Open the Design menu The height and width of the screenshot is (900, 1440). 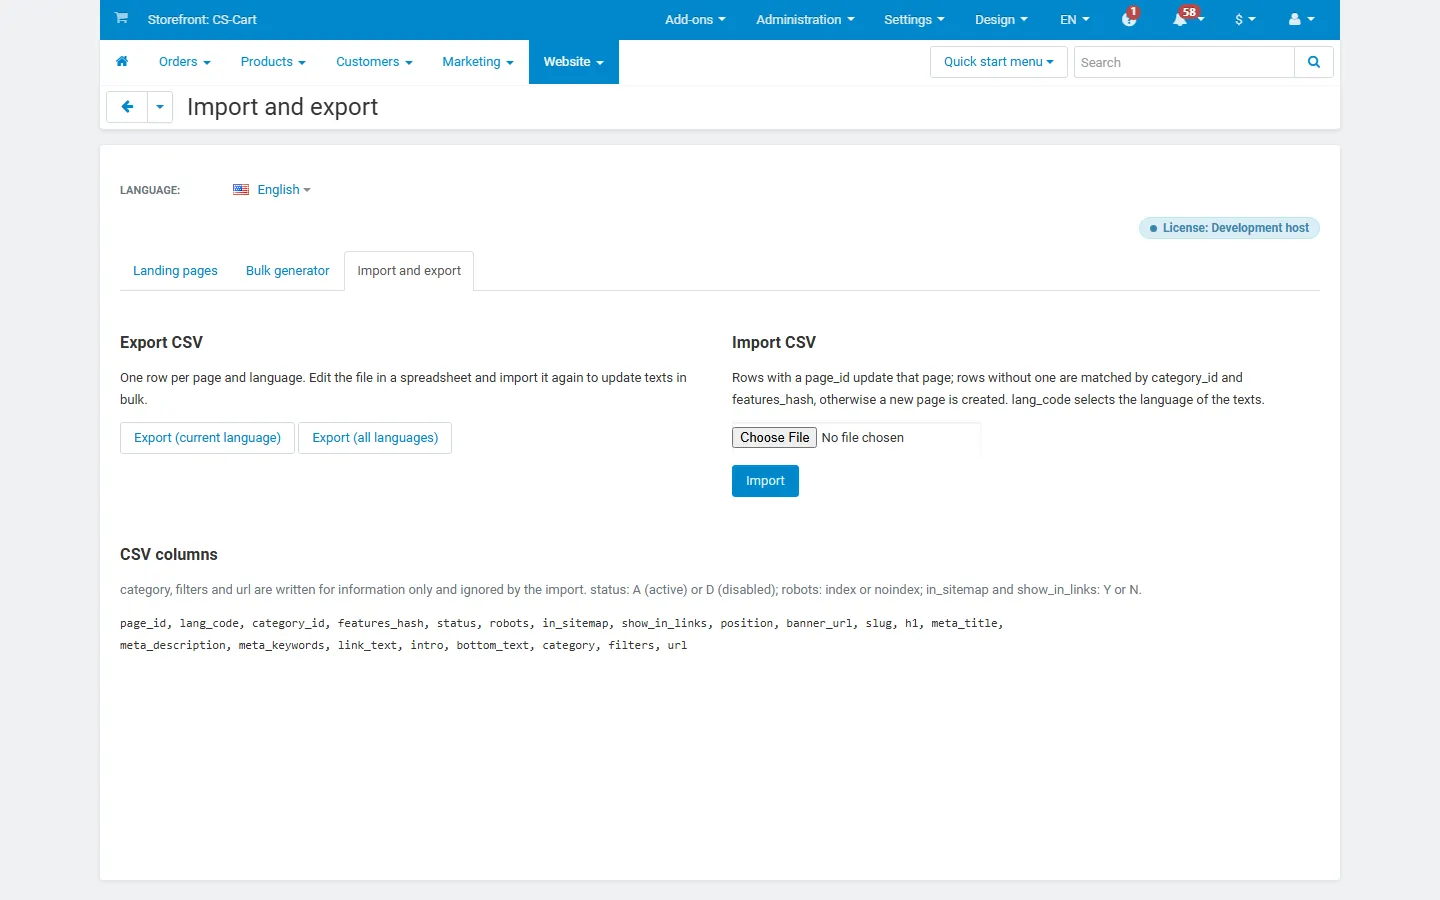[1001, 19]
